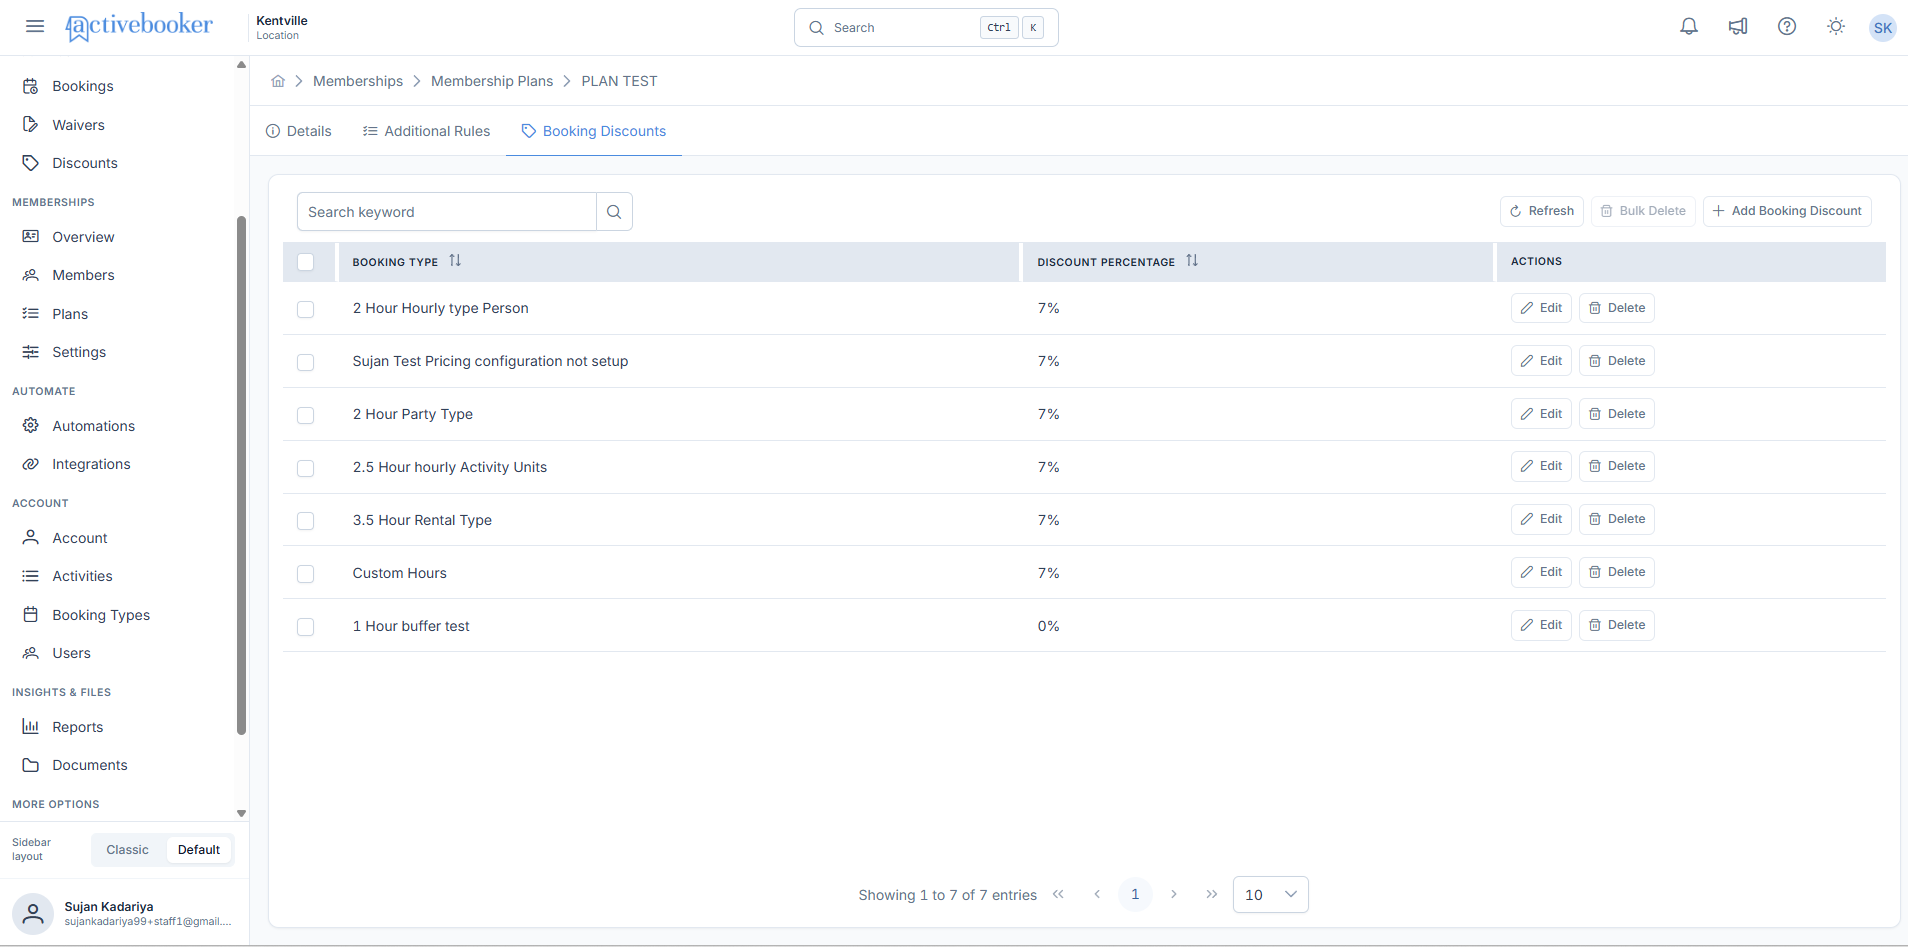1908x947 pixels.
Task: Toggle the select-all header checkbox
Action: 306,262
